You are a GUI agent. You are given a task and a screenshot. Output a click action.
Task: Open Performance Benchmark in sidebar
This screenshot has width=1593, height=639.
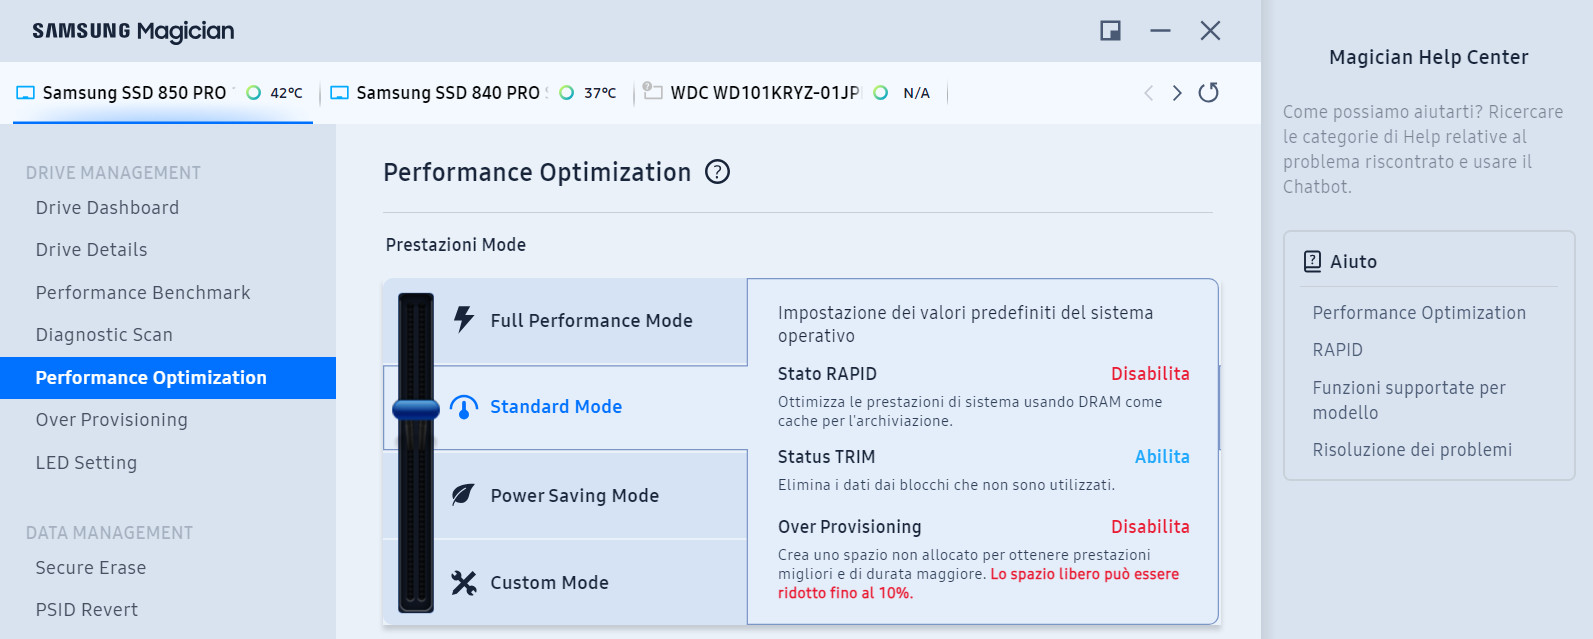click(x=168, y=293)
